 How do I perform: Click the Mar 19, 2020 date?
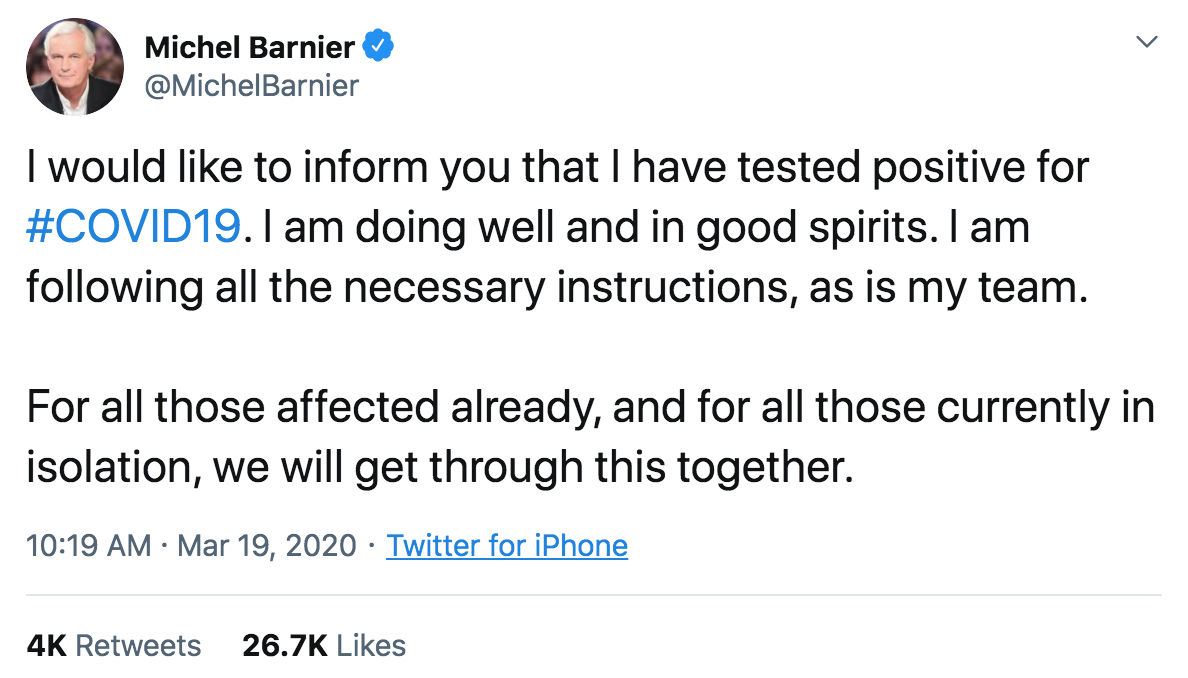coord(267,546)
